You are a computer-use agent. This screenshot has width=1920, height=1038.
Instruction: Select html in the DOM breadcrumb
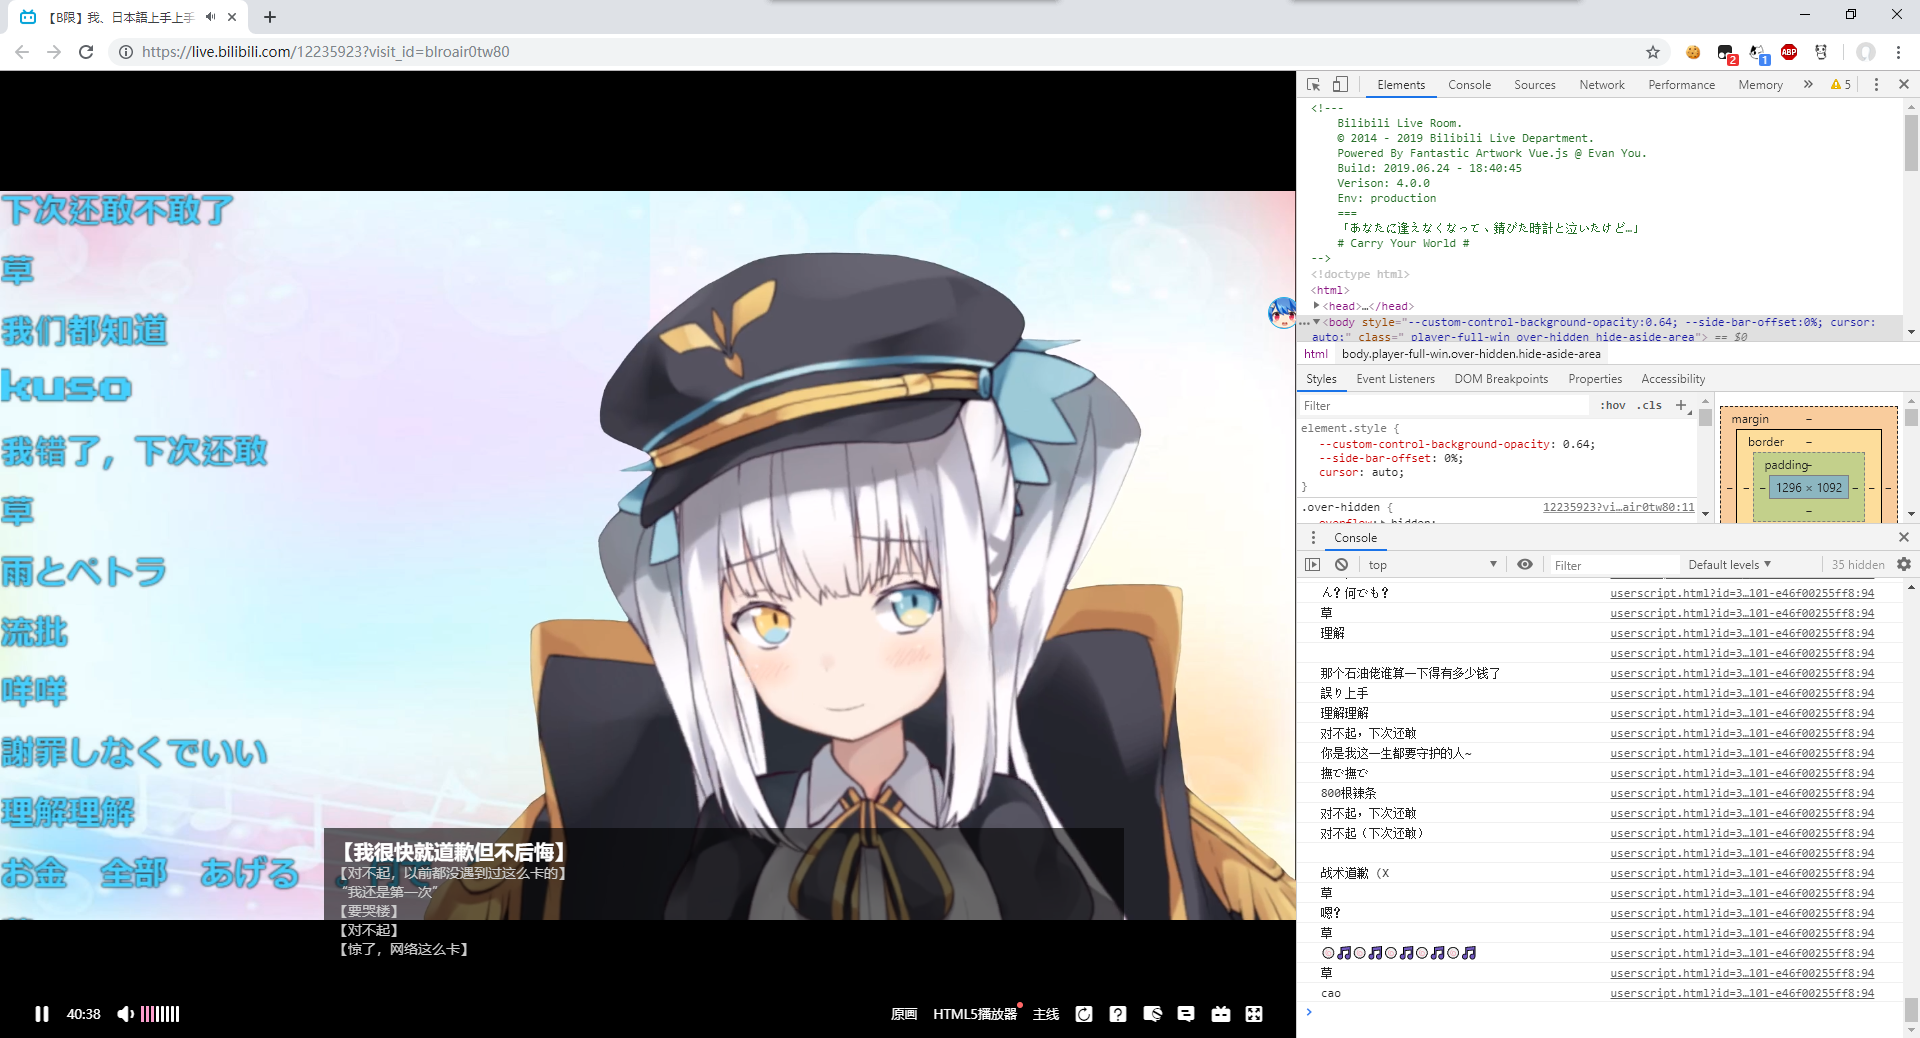(1316, 354)
